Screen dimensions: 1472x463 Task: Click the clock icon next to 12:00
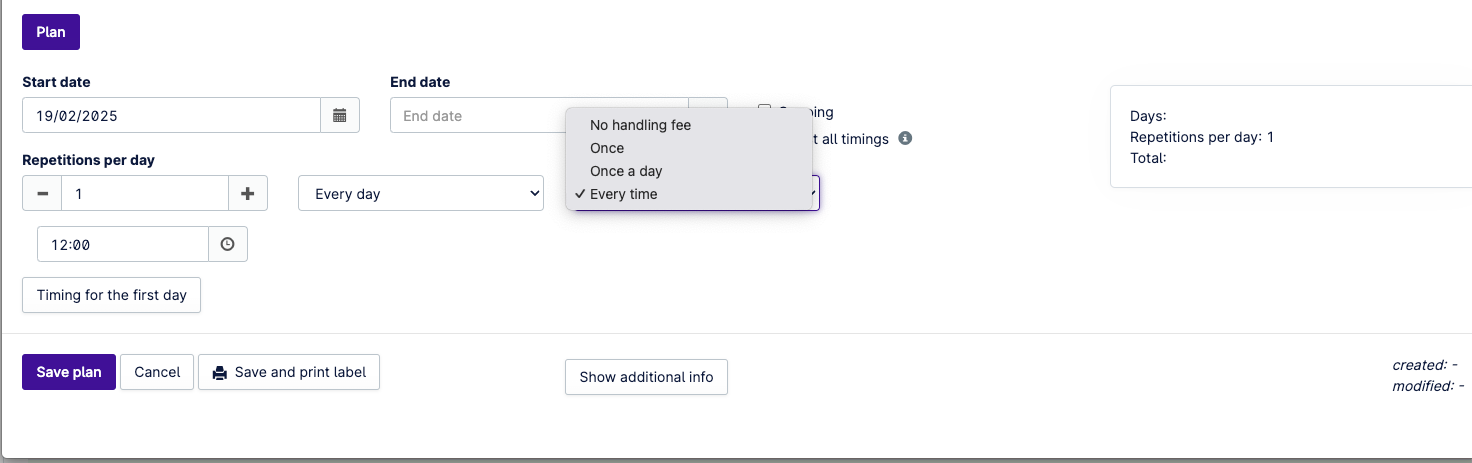(x=228, y=244)
